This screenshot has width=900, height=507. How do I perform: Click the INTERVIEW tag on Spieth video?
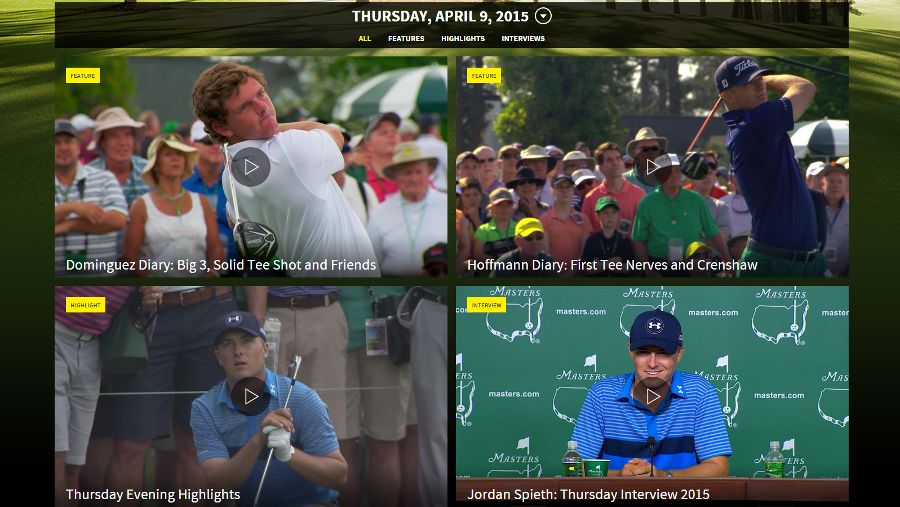pyautogui.click(x=486, y=305)
